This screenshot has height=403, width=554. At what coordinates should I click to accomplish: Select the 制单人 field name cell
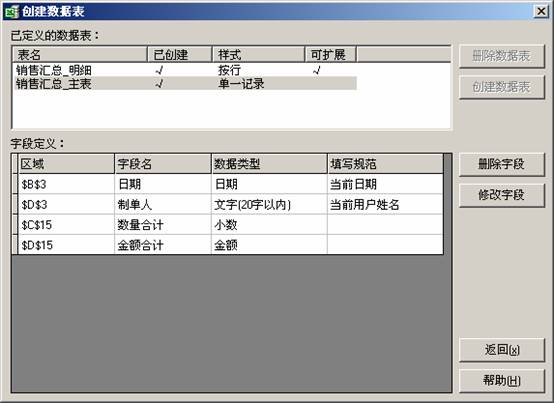[163, 205]
